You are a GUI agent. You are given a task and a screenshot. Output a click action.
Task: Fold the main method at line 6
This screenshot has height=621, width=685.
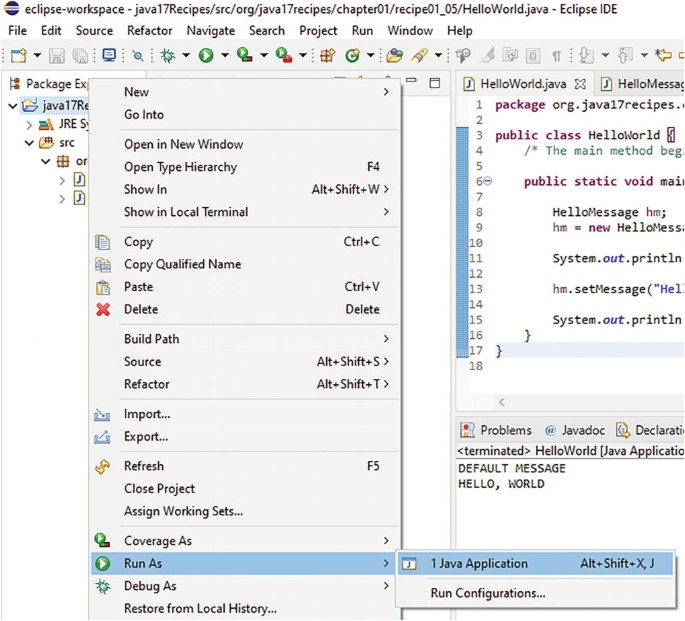tap(488, 181)
